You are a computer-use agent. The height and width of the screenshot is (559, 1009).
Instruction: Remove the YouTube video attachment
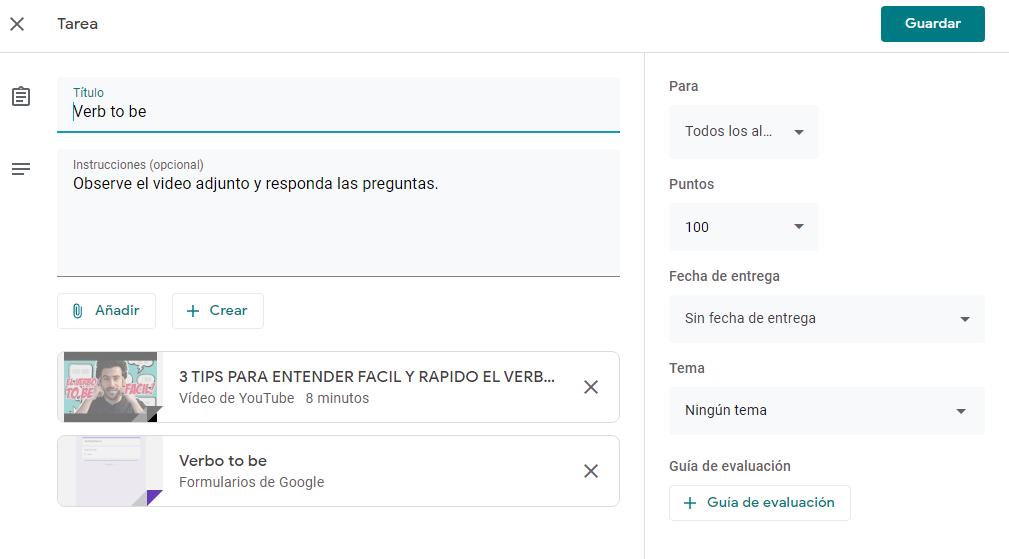point(591,387)
